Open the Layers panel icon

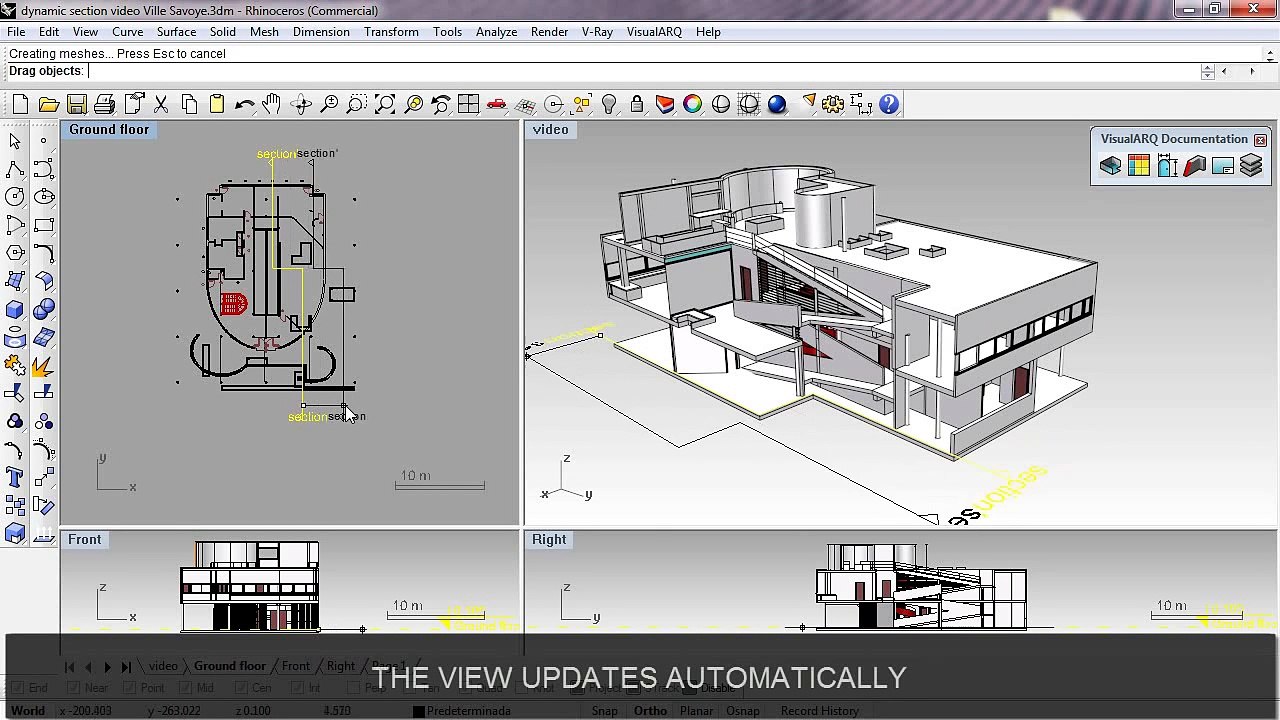[665, 104]
